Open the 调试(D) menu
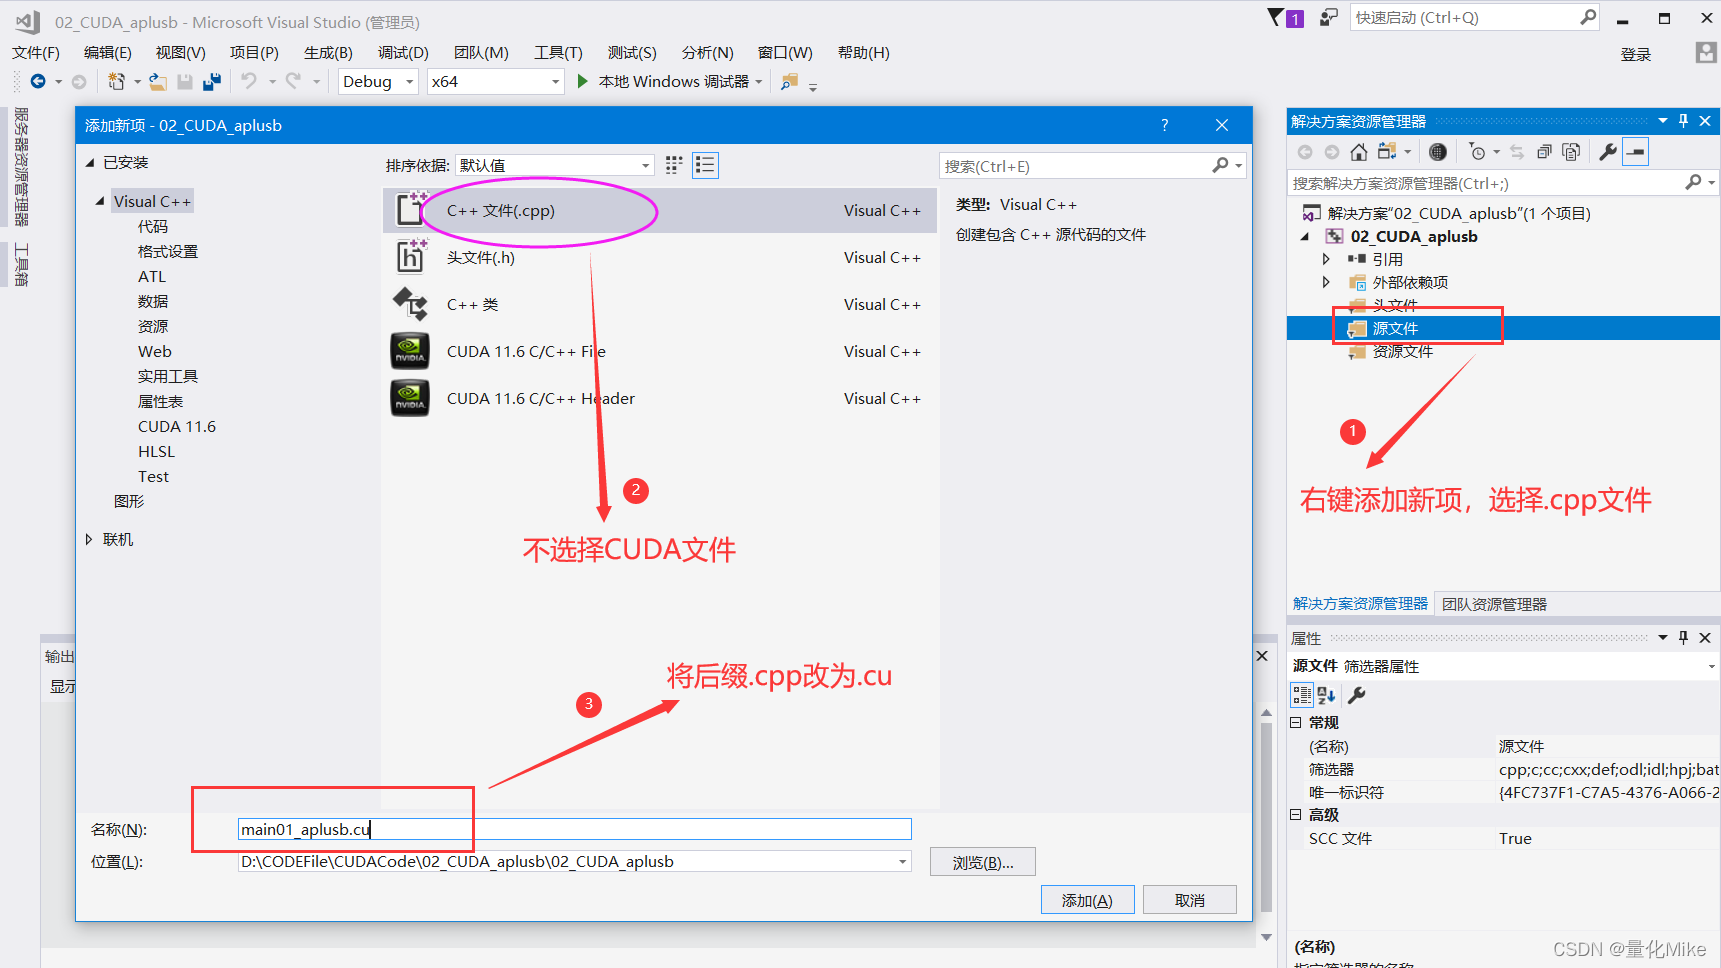 [402, 52]
